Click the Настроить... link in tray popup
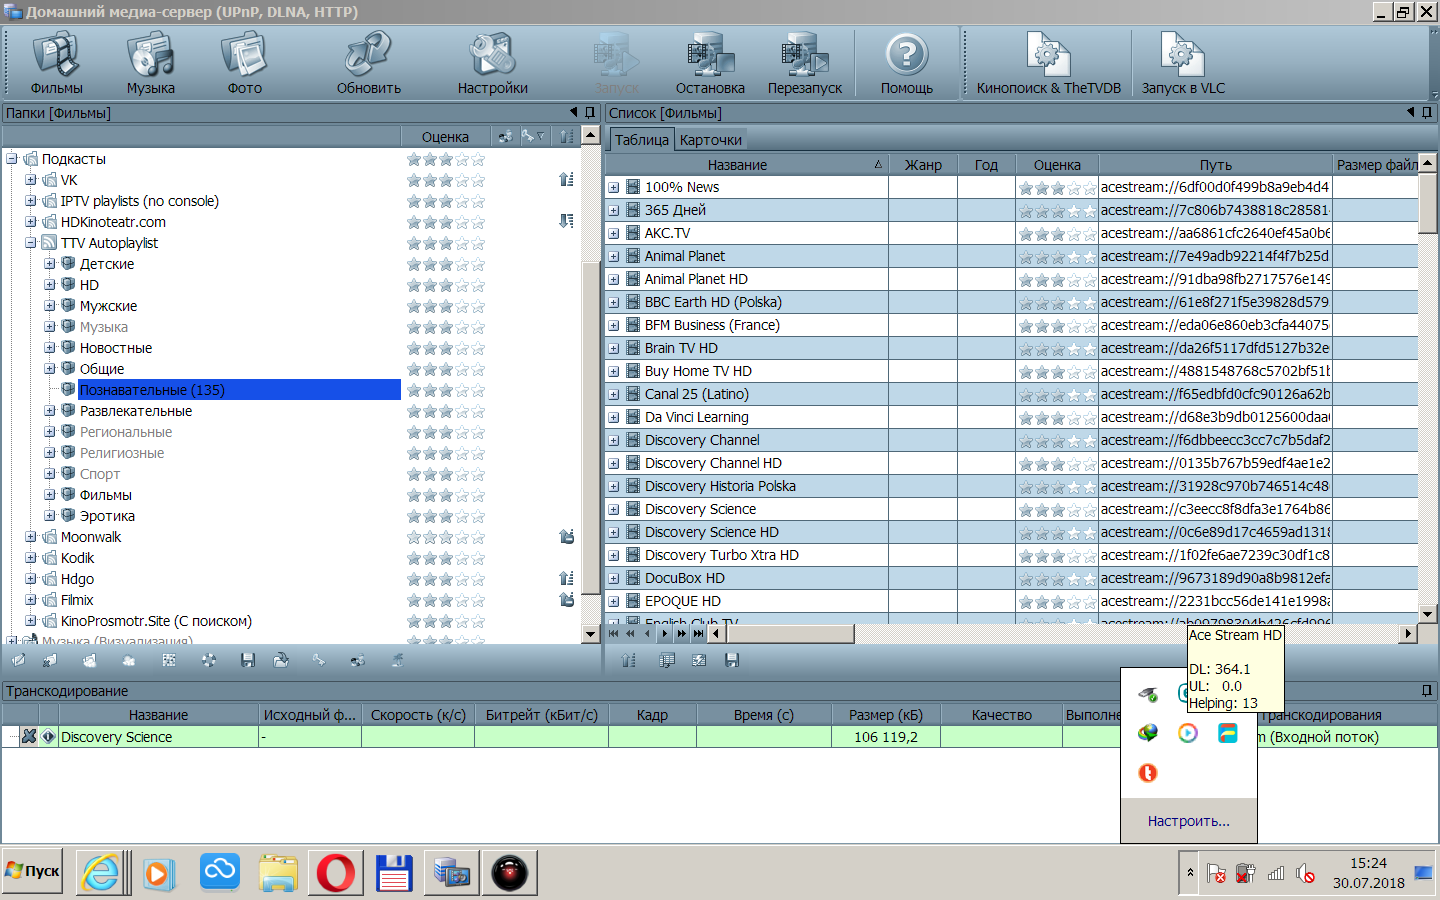Viewport: 1440px width, 900px height. point(1188,821)
